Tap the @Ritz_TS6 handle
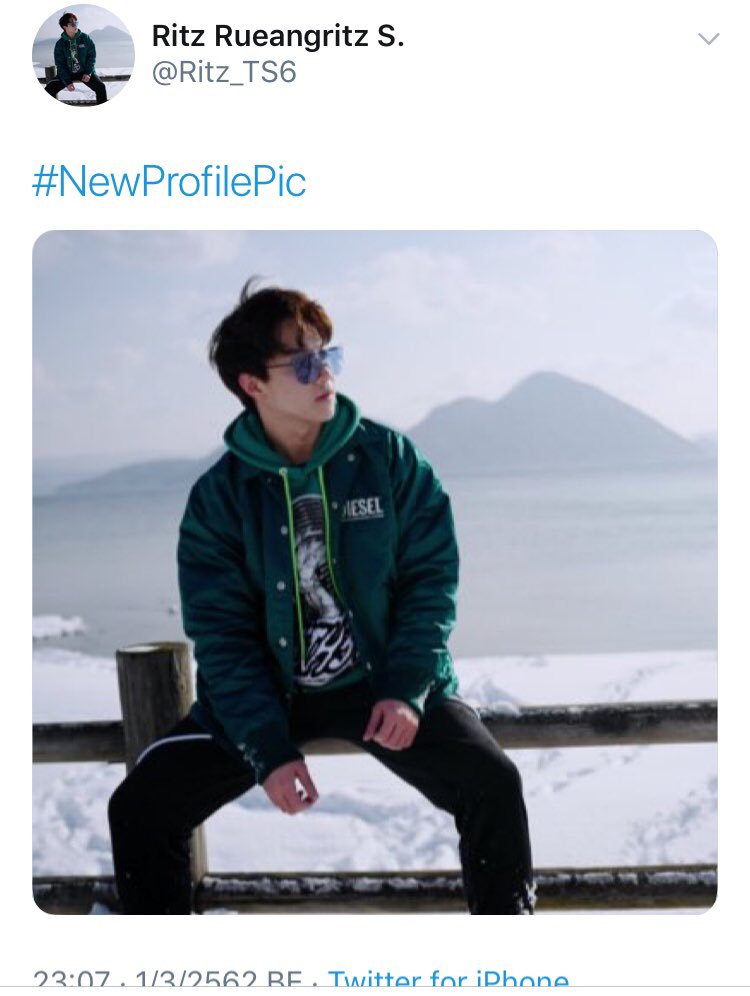750x996 pixels. [224, 72]
